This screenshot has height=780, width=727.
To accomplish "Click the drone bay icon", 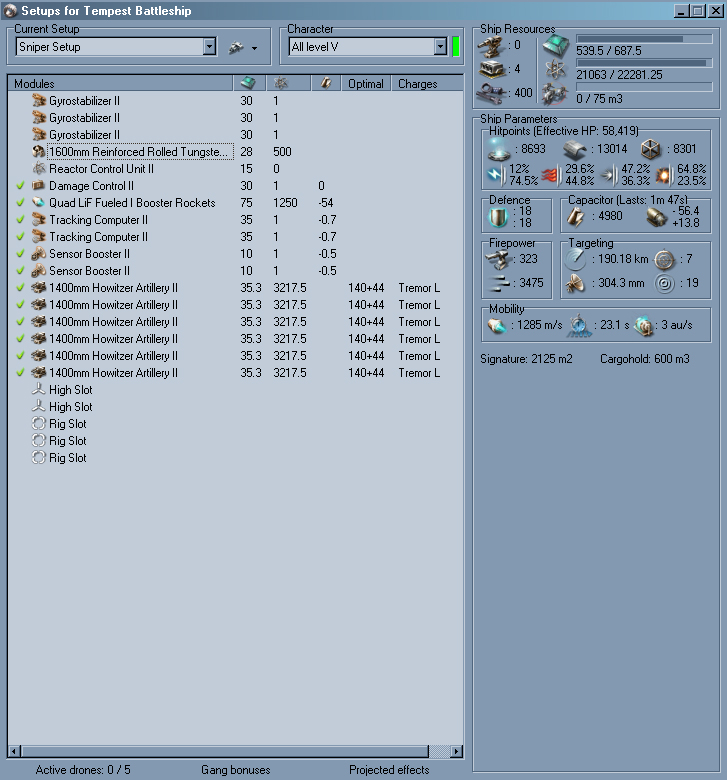I will click(555, 94).
